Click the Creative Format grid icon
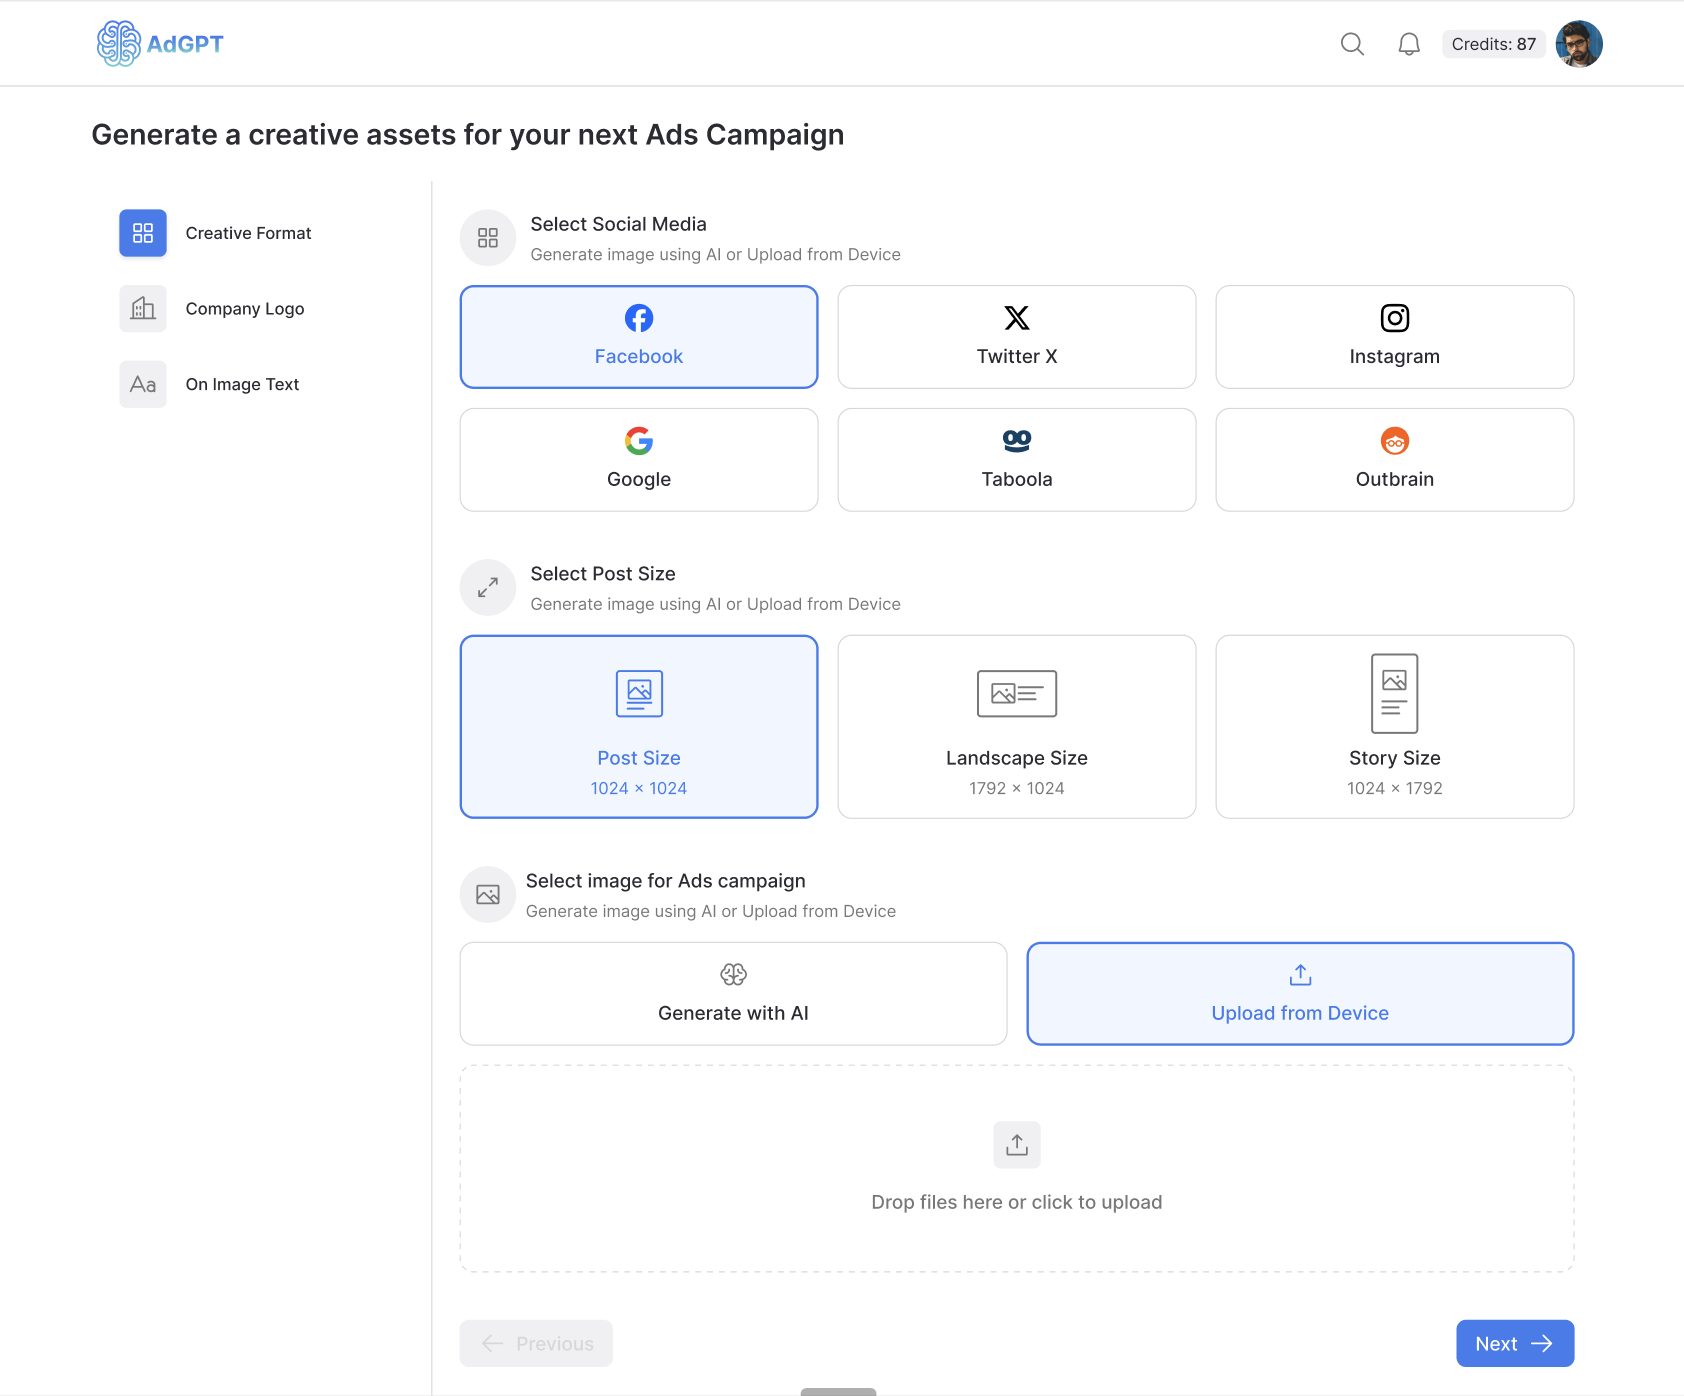This screenshot has width=1684, height=1396. (143, 233)
